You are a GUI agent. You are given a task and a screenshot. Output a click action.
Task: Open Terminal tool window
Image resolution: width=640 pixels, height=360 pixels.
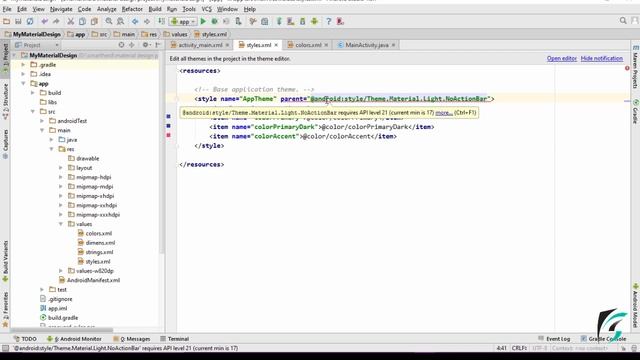click(x=175, y=339)
